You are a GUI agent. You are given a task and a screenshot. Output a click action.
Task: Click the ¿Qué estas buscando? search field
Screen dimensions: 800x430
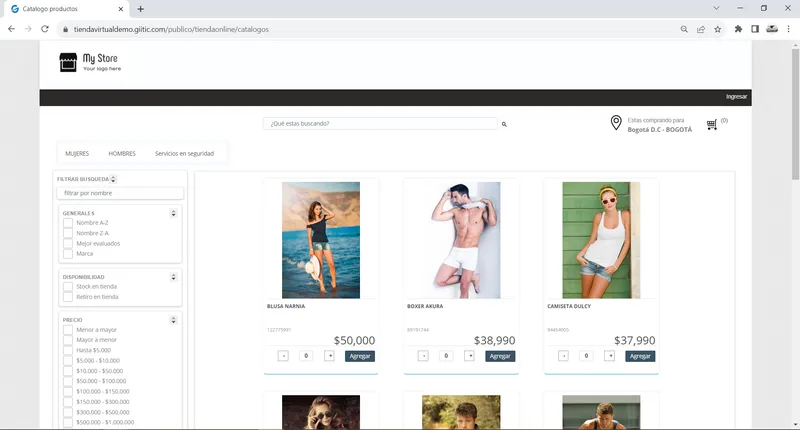point(380,123)
